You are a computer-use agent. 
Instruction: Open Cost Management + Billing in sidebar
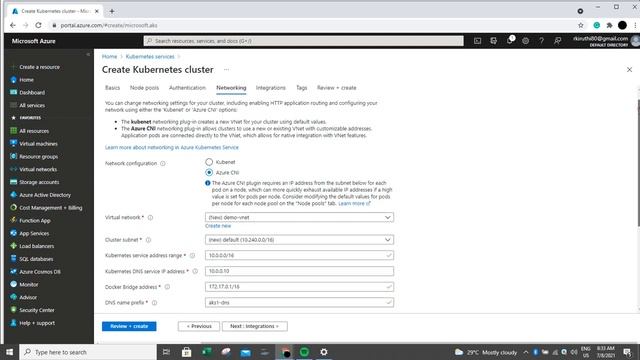51,208
